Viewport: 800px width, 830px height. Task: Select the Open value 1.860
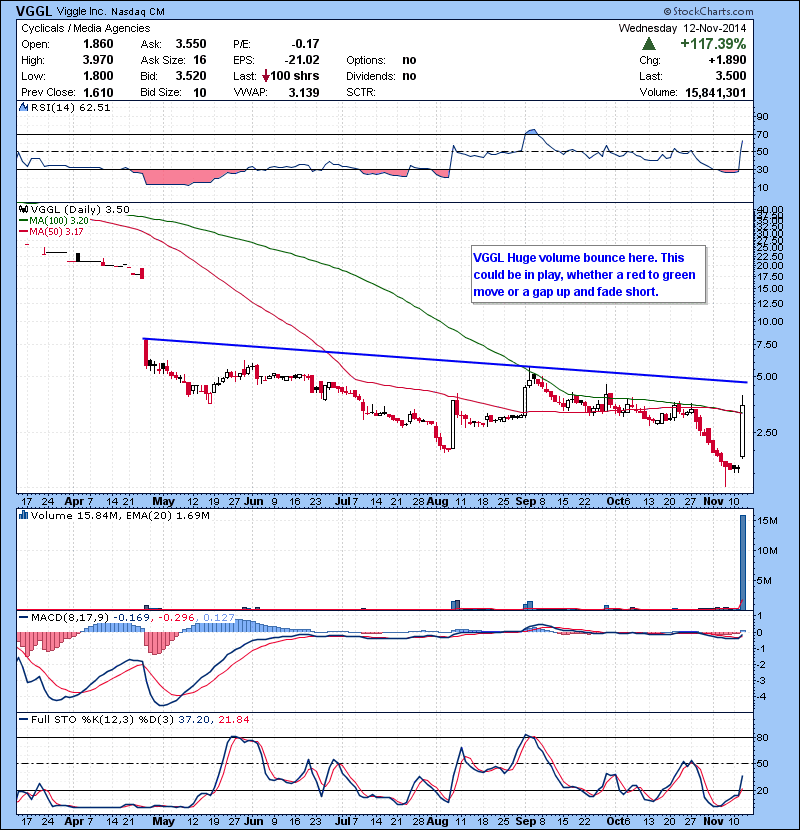click(x=98, y=44)
